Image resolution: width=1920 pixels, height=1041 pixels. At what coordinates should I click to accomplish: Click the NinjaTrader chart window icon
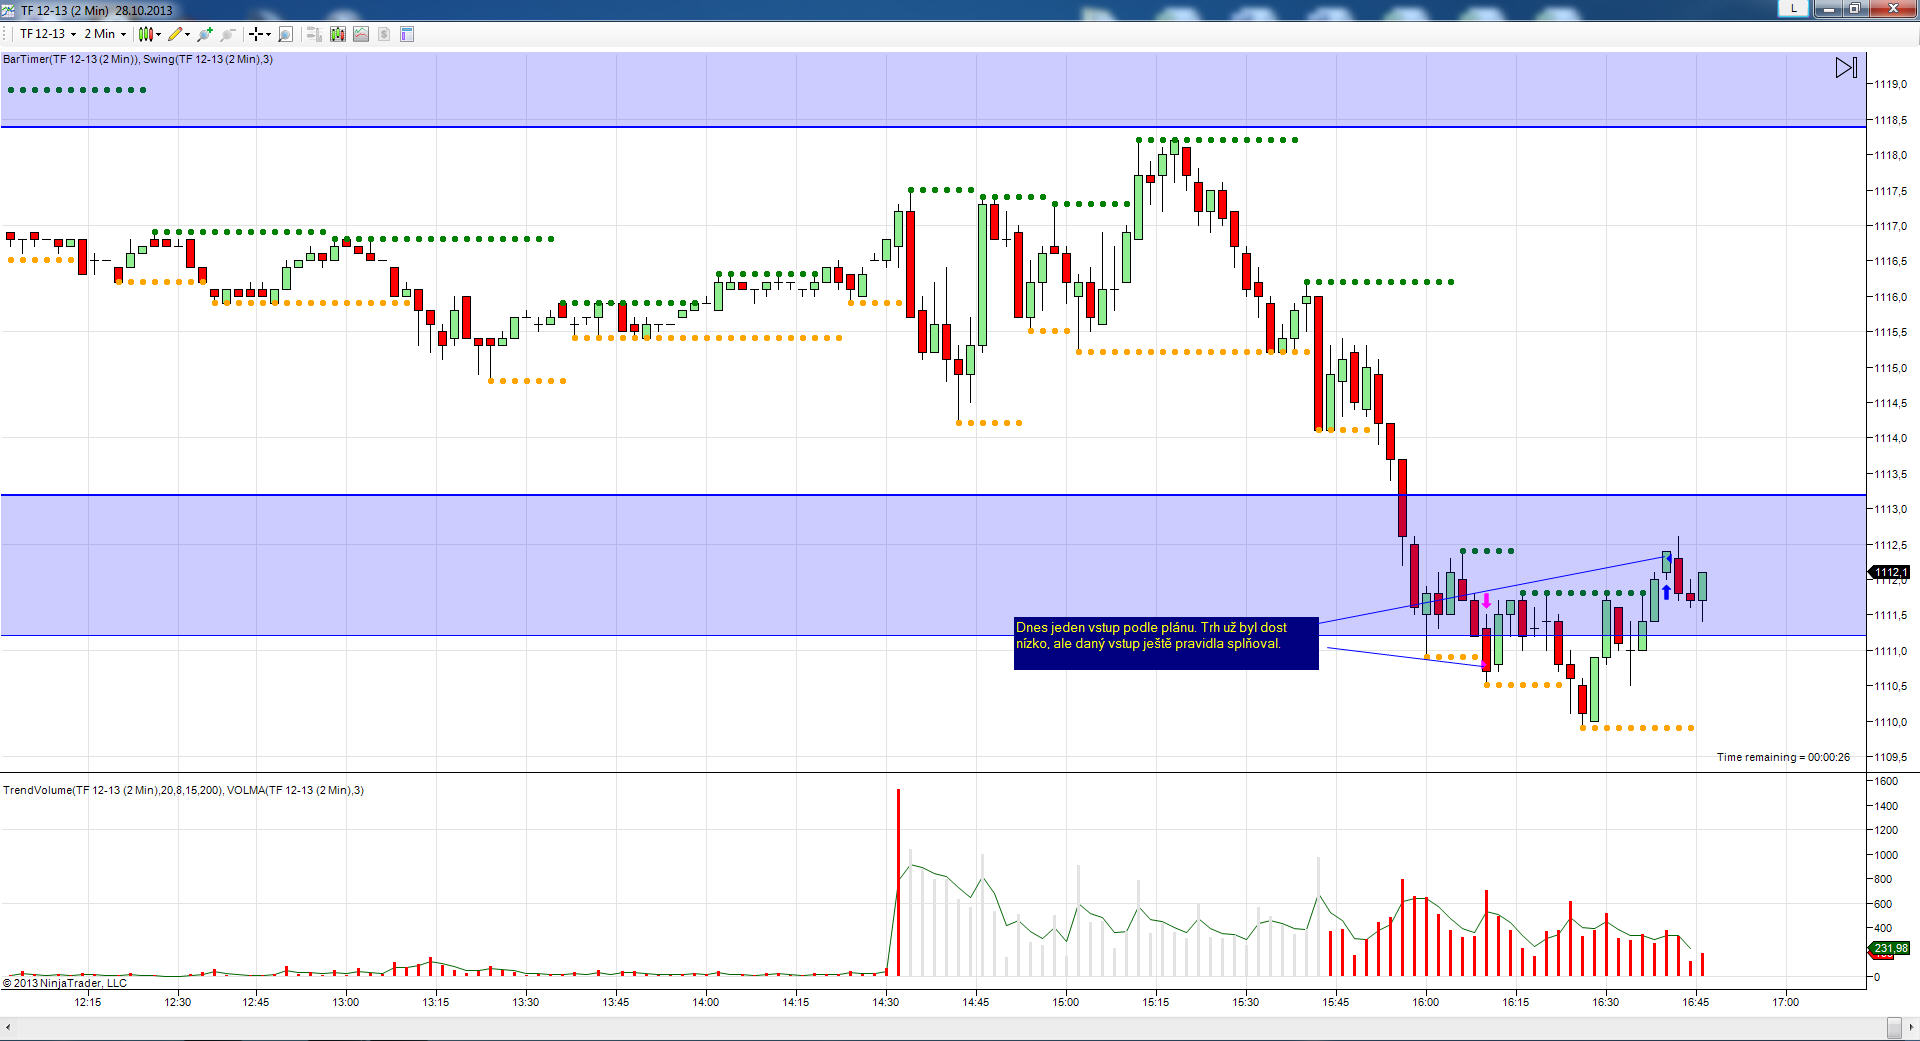9,10
